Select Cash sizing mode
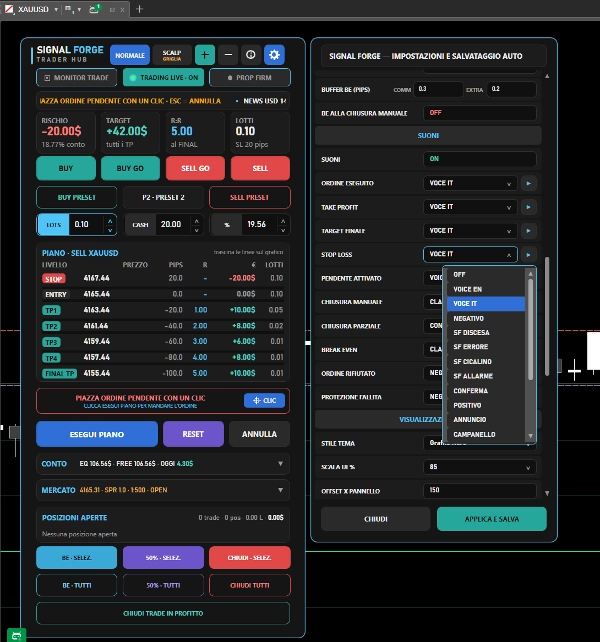Screen dimensions: 600x642 (x=140, y=224)
